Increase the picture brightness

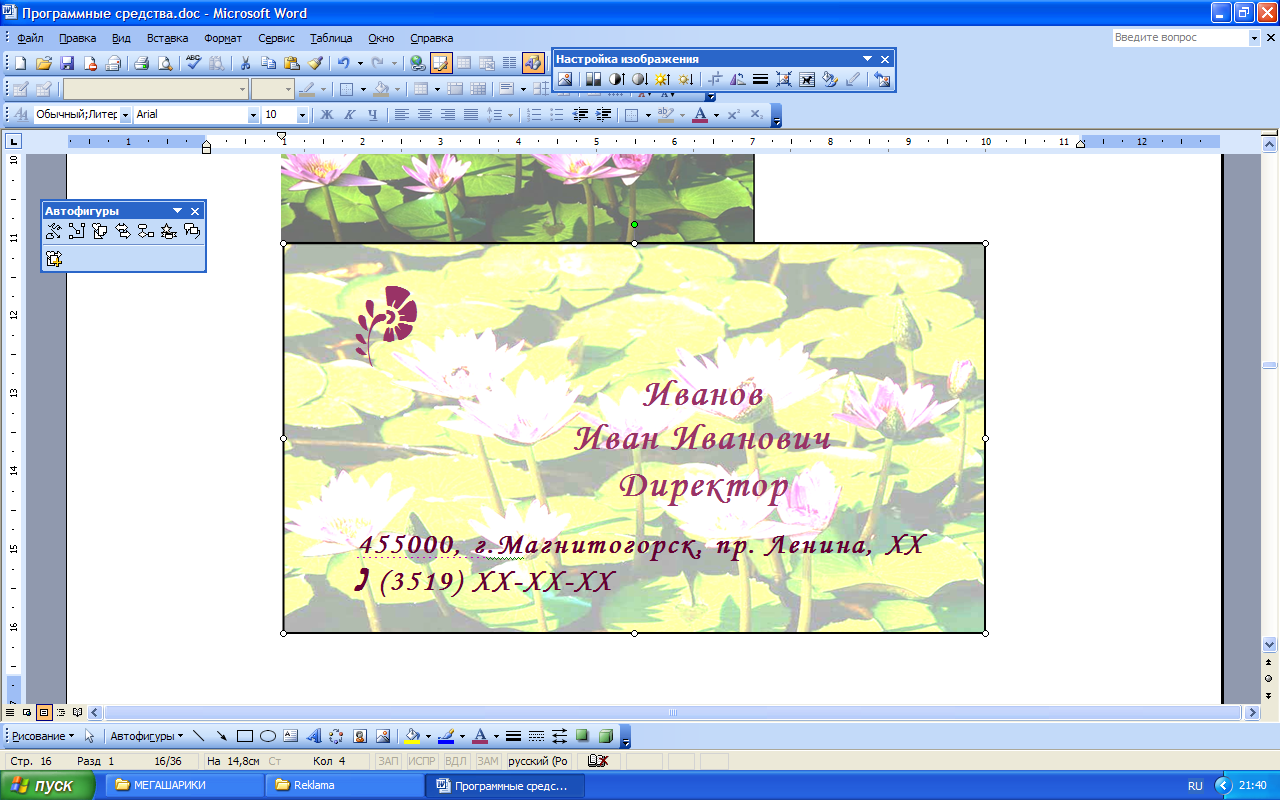662,79
